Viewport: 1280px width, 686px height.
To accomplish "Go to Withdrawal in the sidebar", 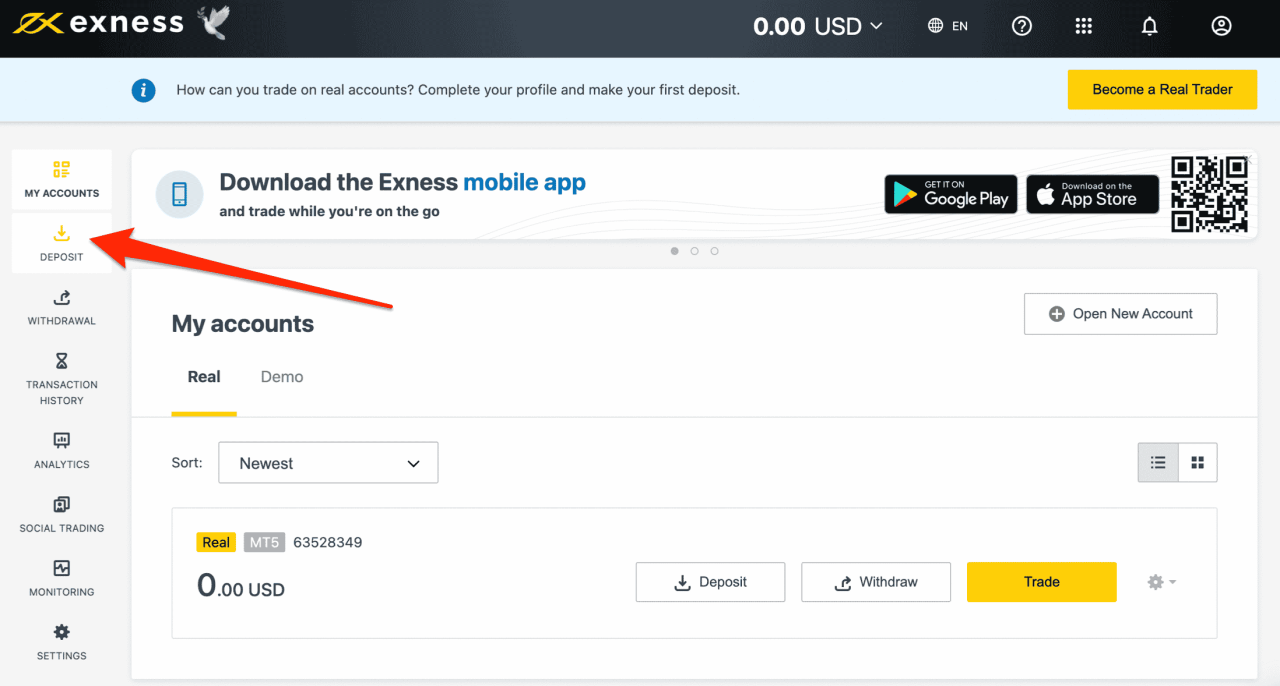I will point(61,306).
